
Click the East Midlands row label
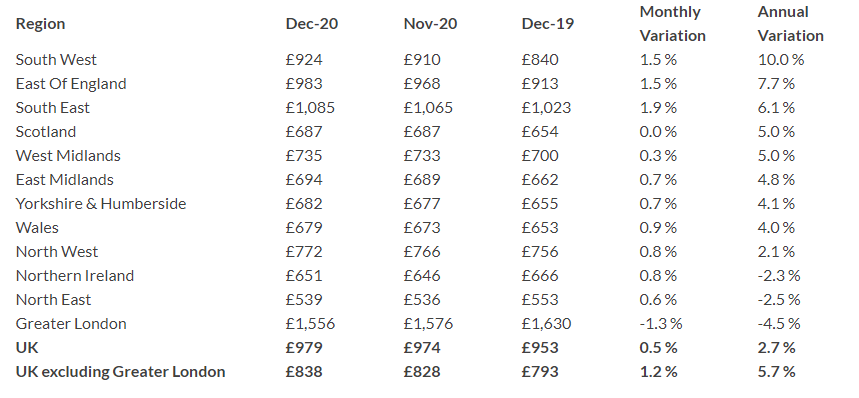(65, 180)
